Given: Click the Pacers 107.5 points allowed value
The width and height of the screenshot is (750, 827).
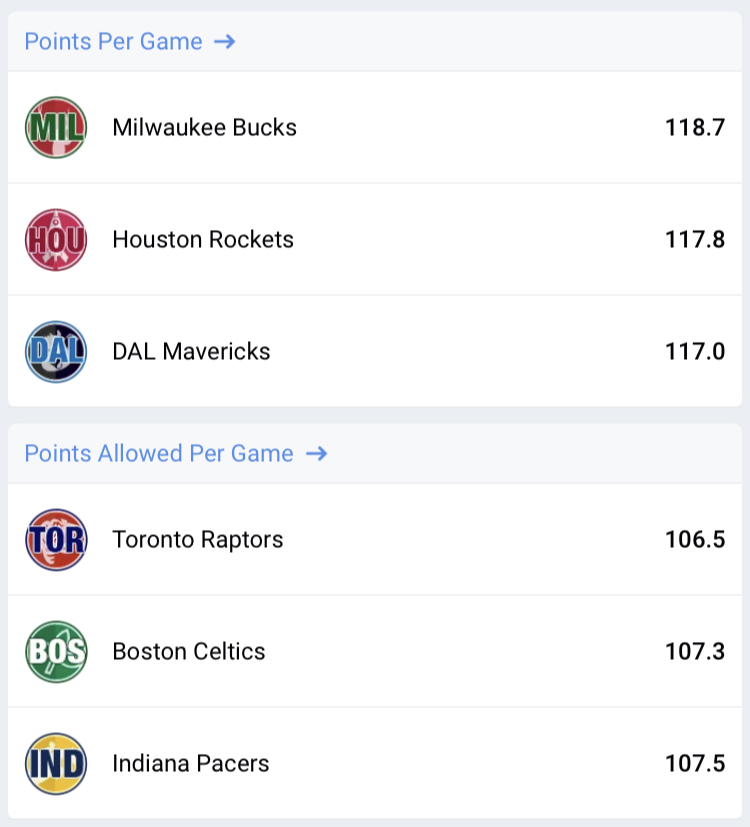Looking at the screenshot, I should coord(694,764).
